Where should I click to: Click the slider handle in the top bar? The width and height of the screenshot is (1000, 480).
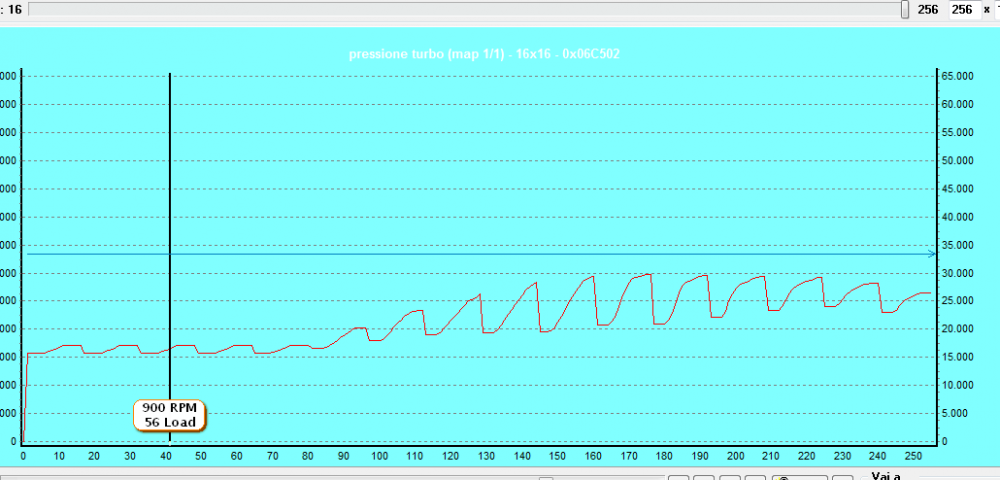tap(905, 9)
